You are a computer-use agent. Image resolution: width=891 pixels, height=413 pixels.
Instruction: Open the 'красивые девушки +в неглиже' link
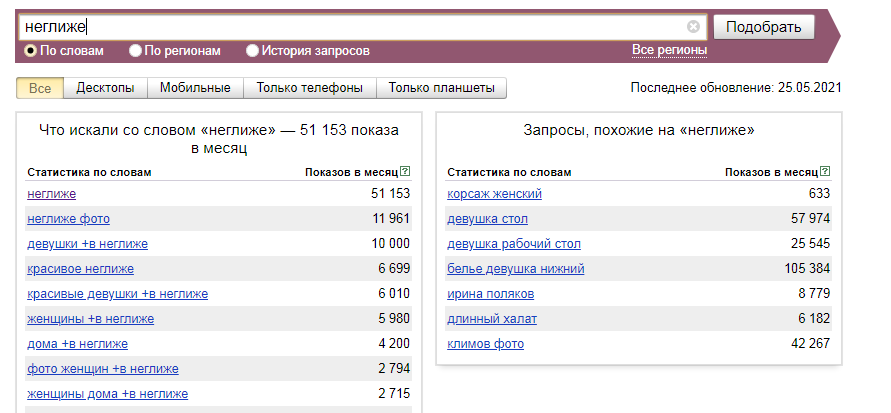point(117,294)
